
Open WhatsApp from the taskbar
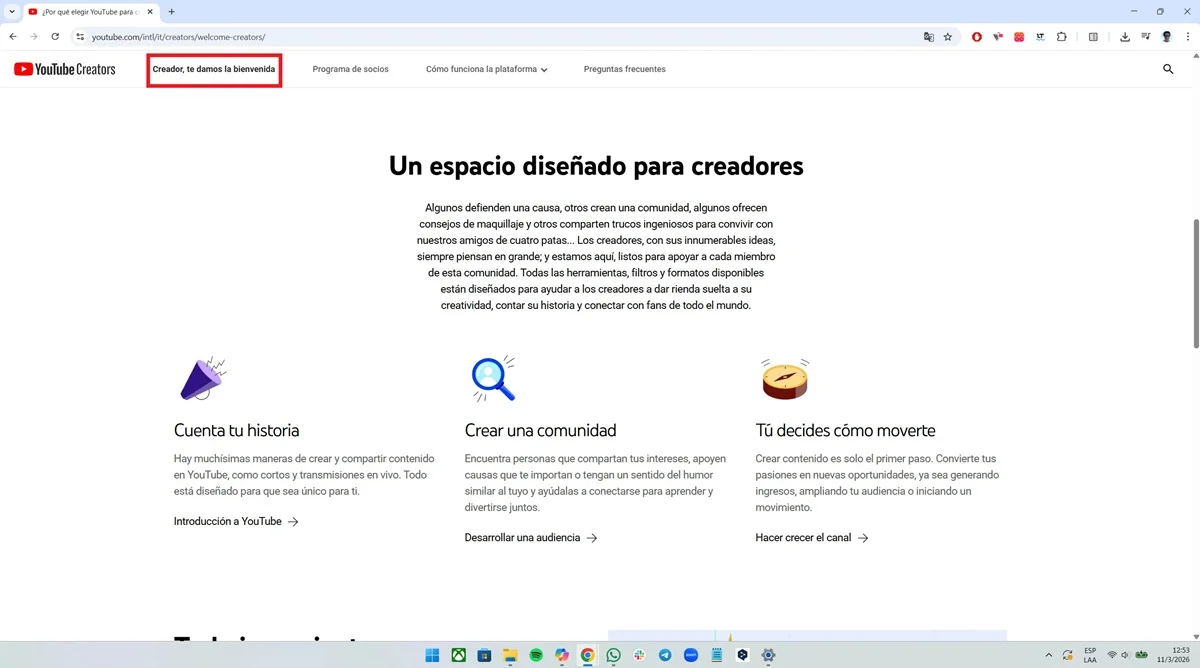[x=613, y=655]
